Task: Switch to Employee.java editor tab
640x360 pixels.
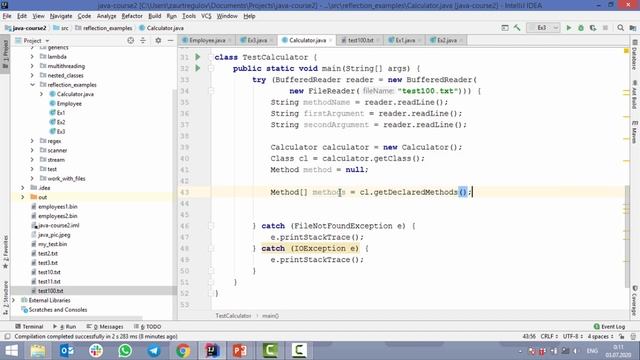Action: pyautogui.click(x=207, y=40)
